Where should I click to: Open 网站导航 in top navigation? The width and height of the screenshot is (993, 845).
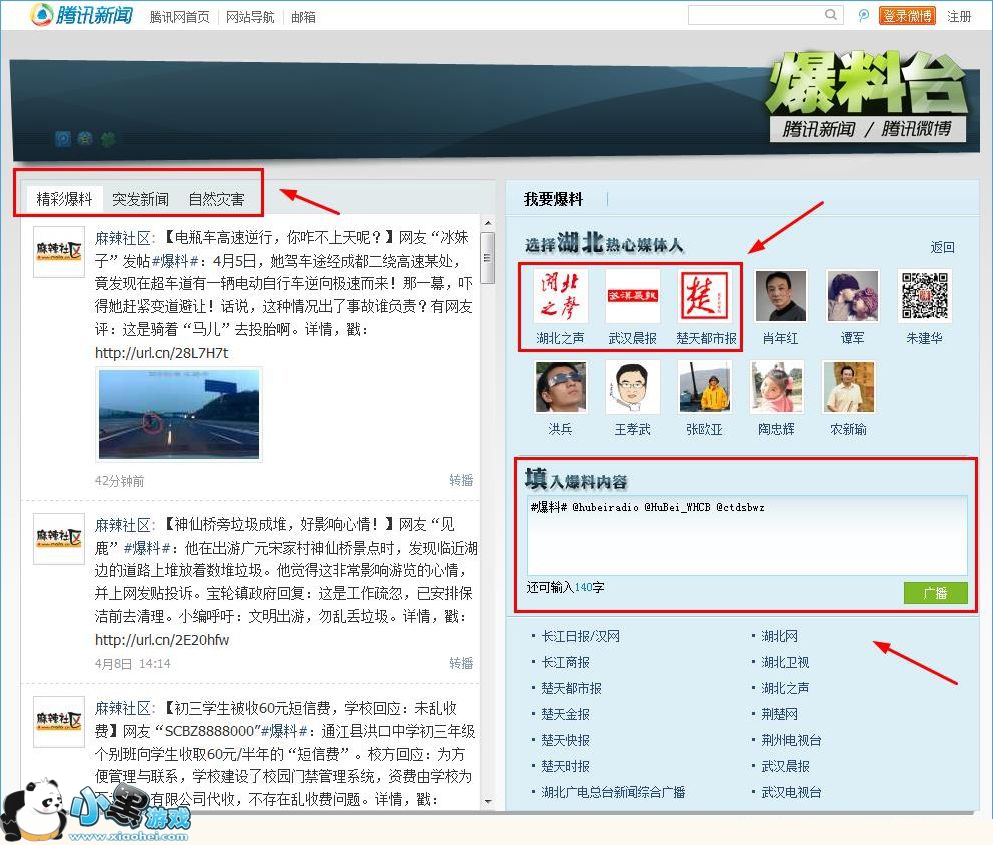click(250, 17)
